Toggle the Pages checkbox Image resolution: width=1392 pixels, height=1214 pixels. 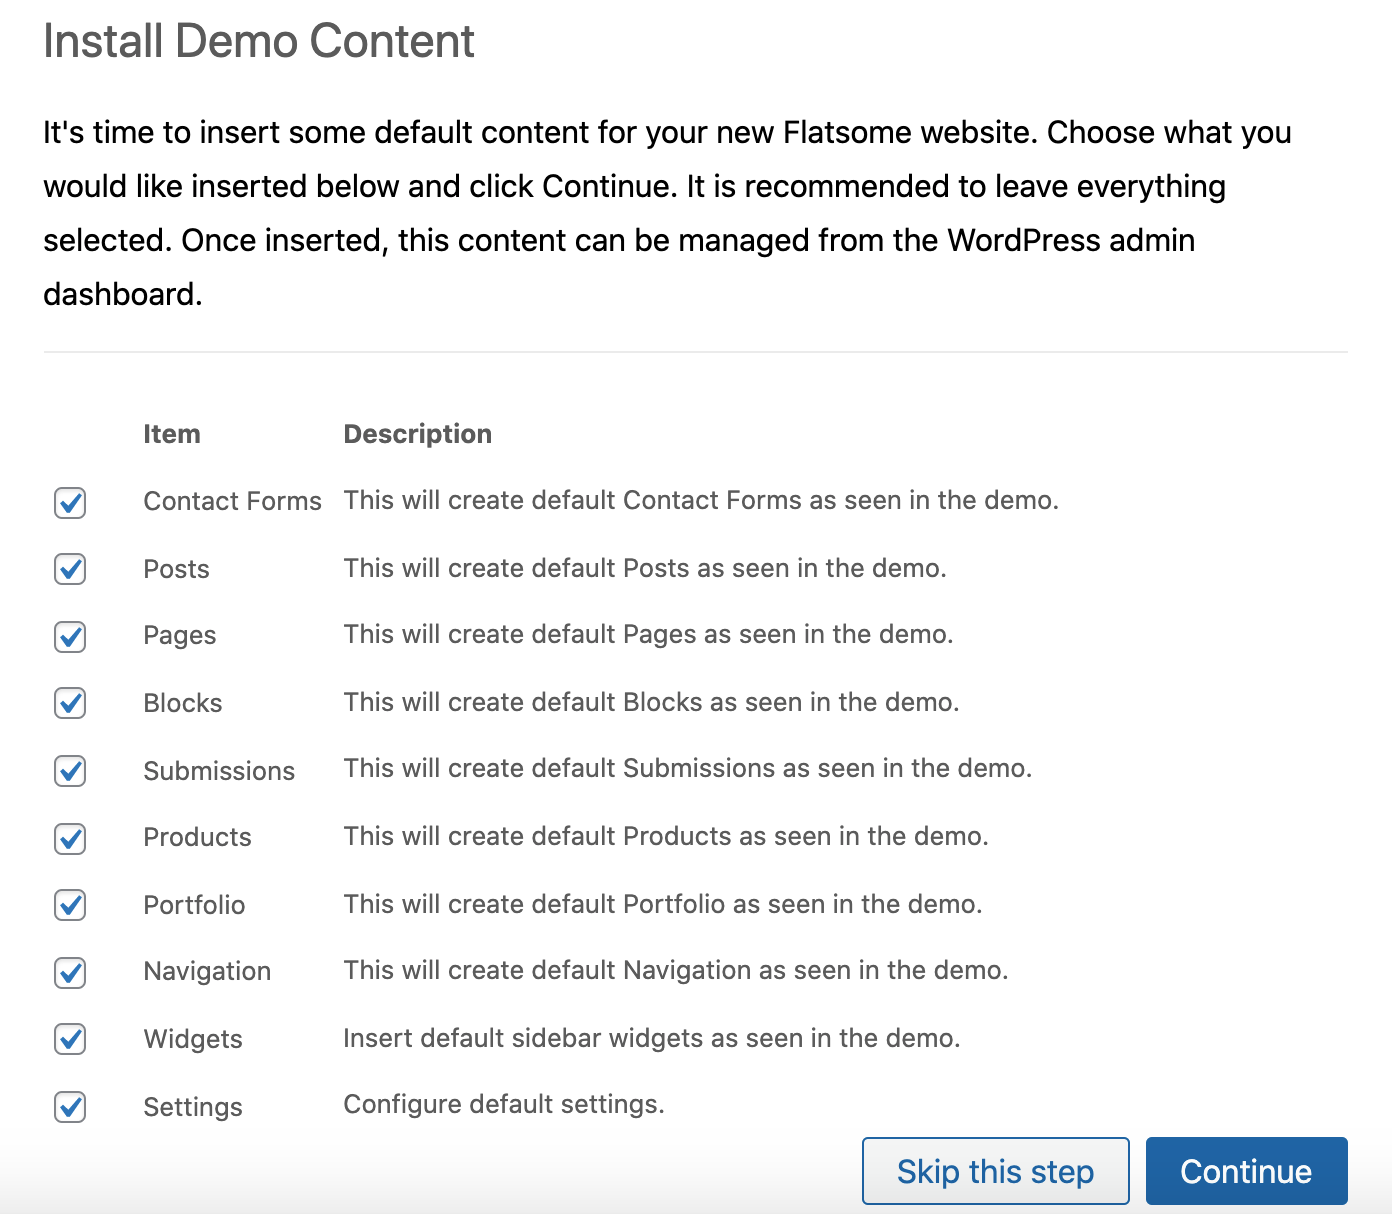pos(70,636)
